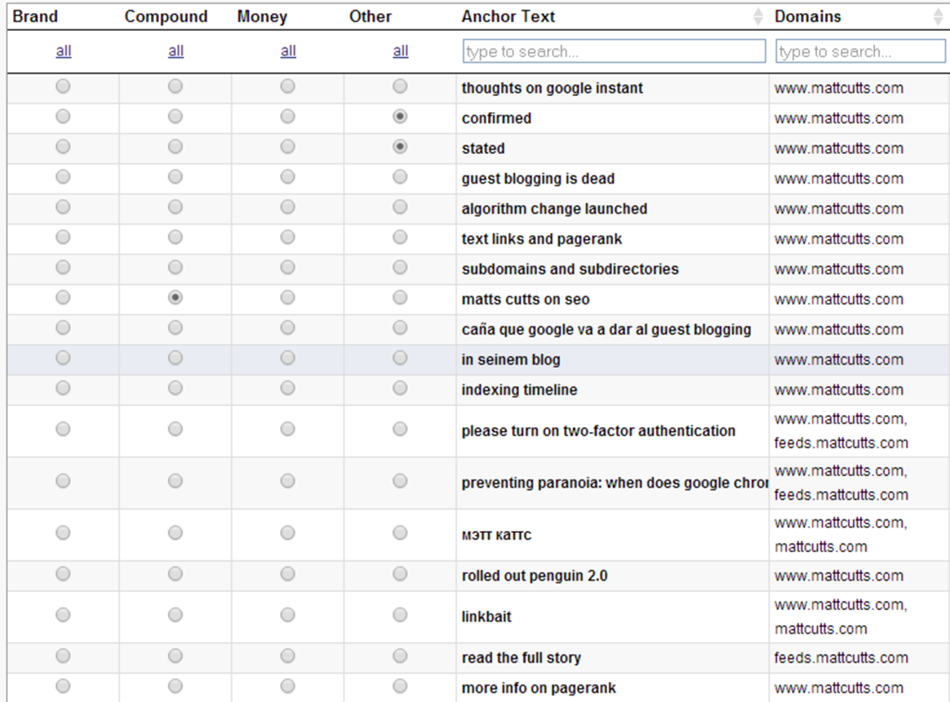
Task: Mark 'algorithm change launched' as Brand
Action: (x=63, y=207)
